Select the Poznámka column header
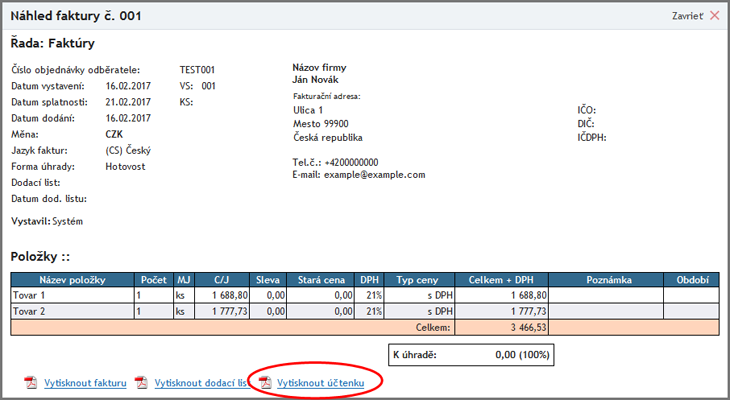This screenshot has width=730, height=400. pyautogui.click(x=608, y=280)
